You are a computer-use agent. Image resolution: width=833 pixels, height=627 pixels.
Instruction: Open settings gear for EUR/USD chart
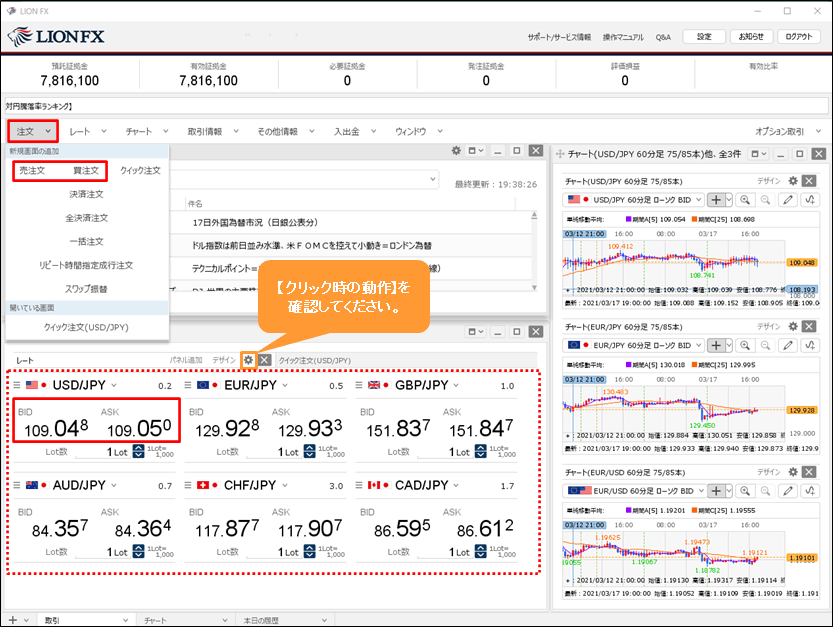click(793, 472)
